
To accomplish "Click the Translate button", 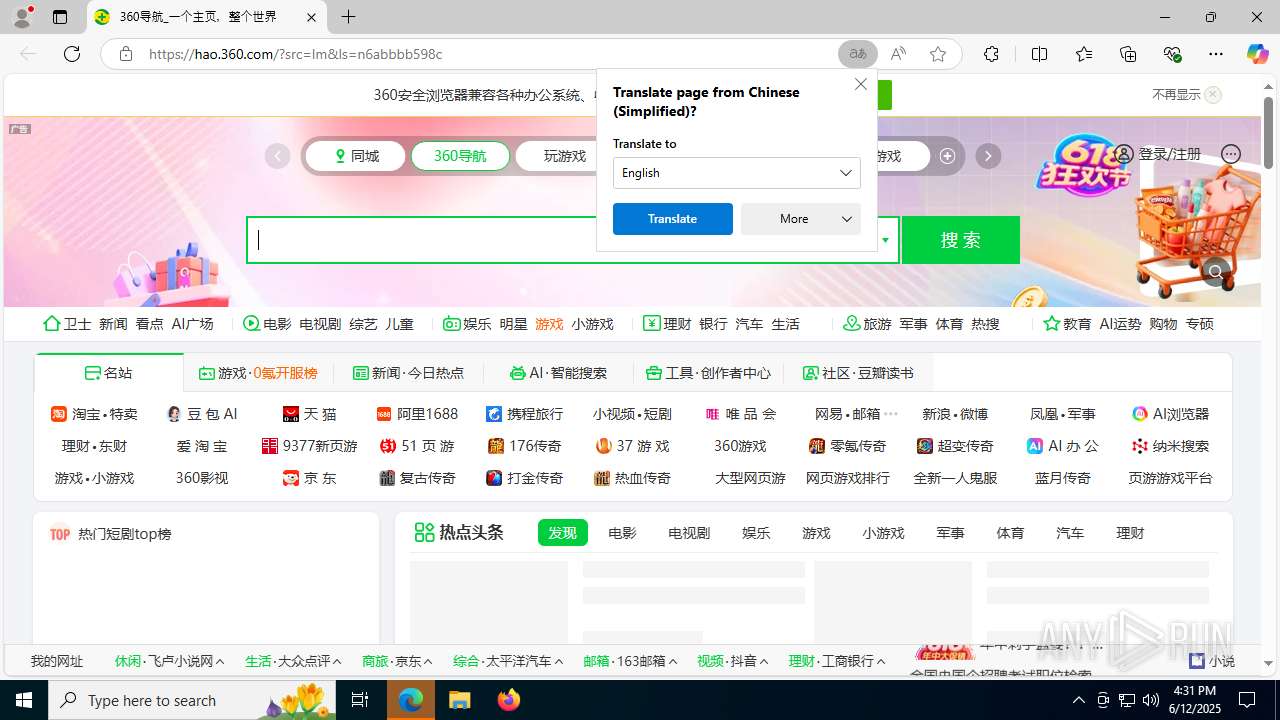I will (673, 219).
